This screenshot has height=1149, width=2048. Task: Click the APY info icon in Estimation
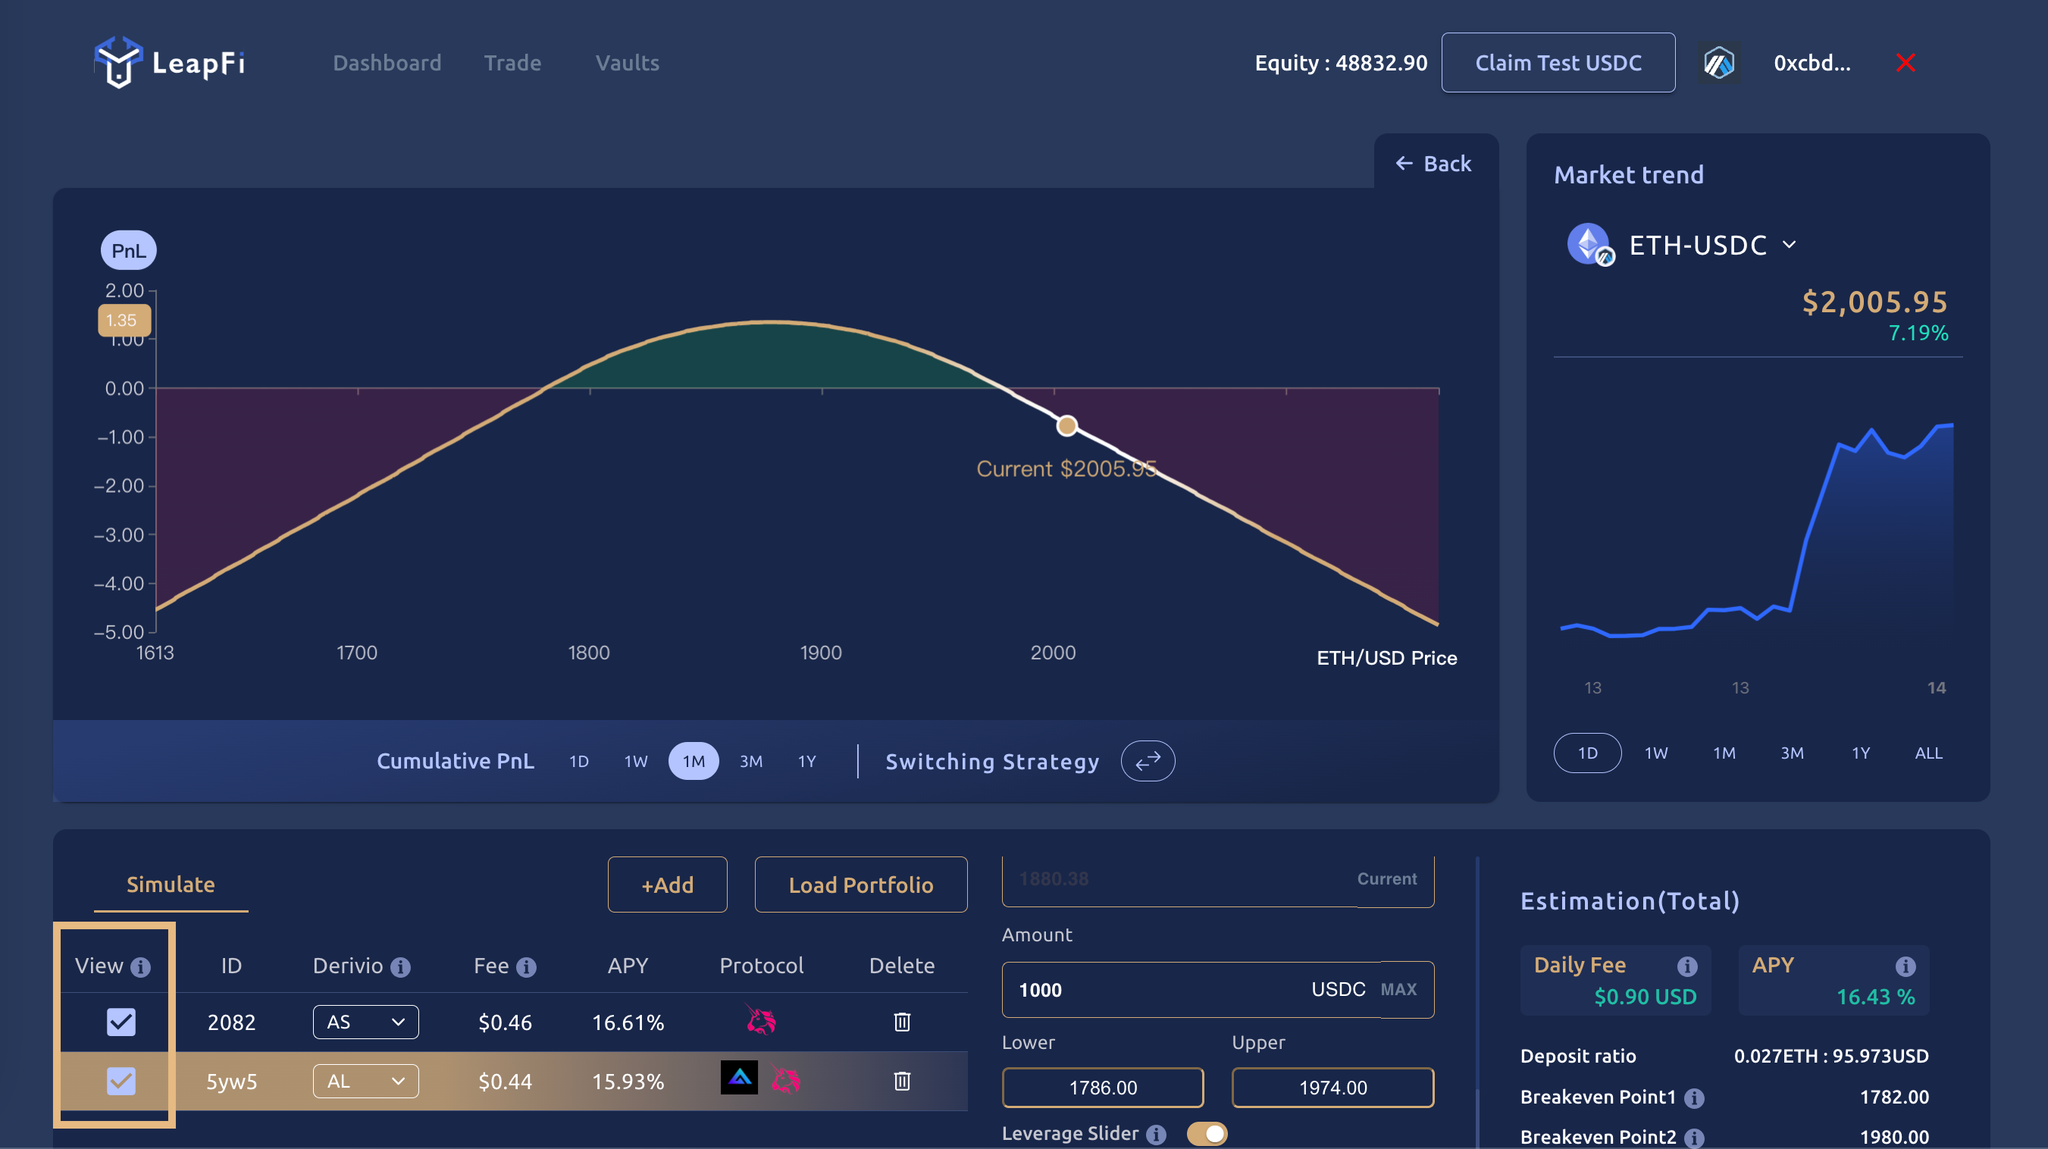1905,966
